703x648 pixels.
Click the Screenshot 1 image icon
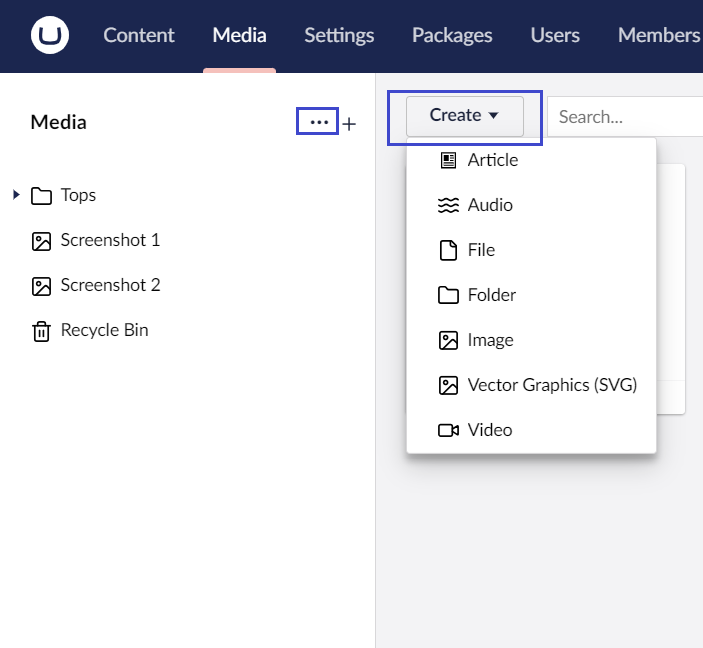pos(41,241)
